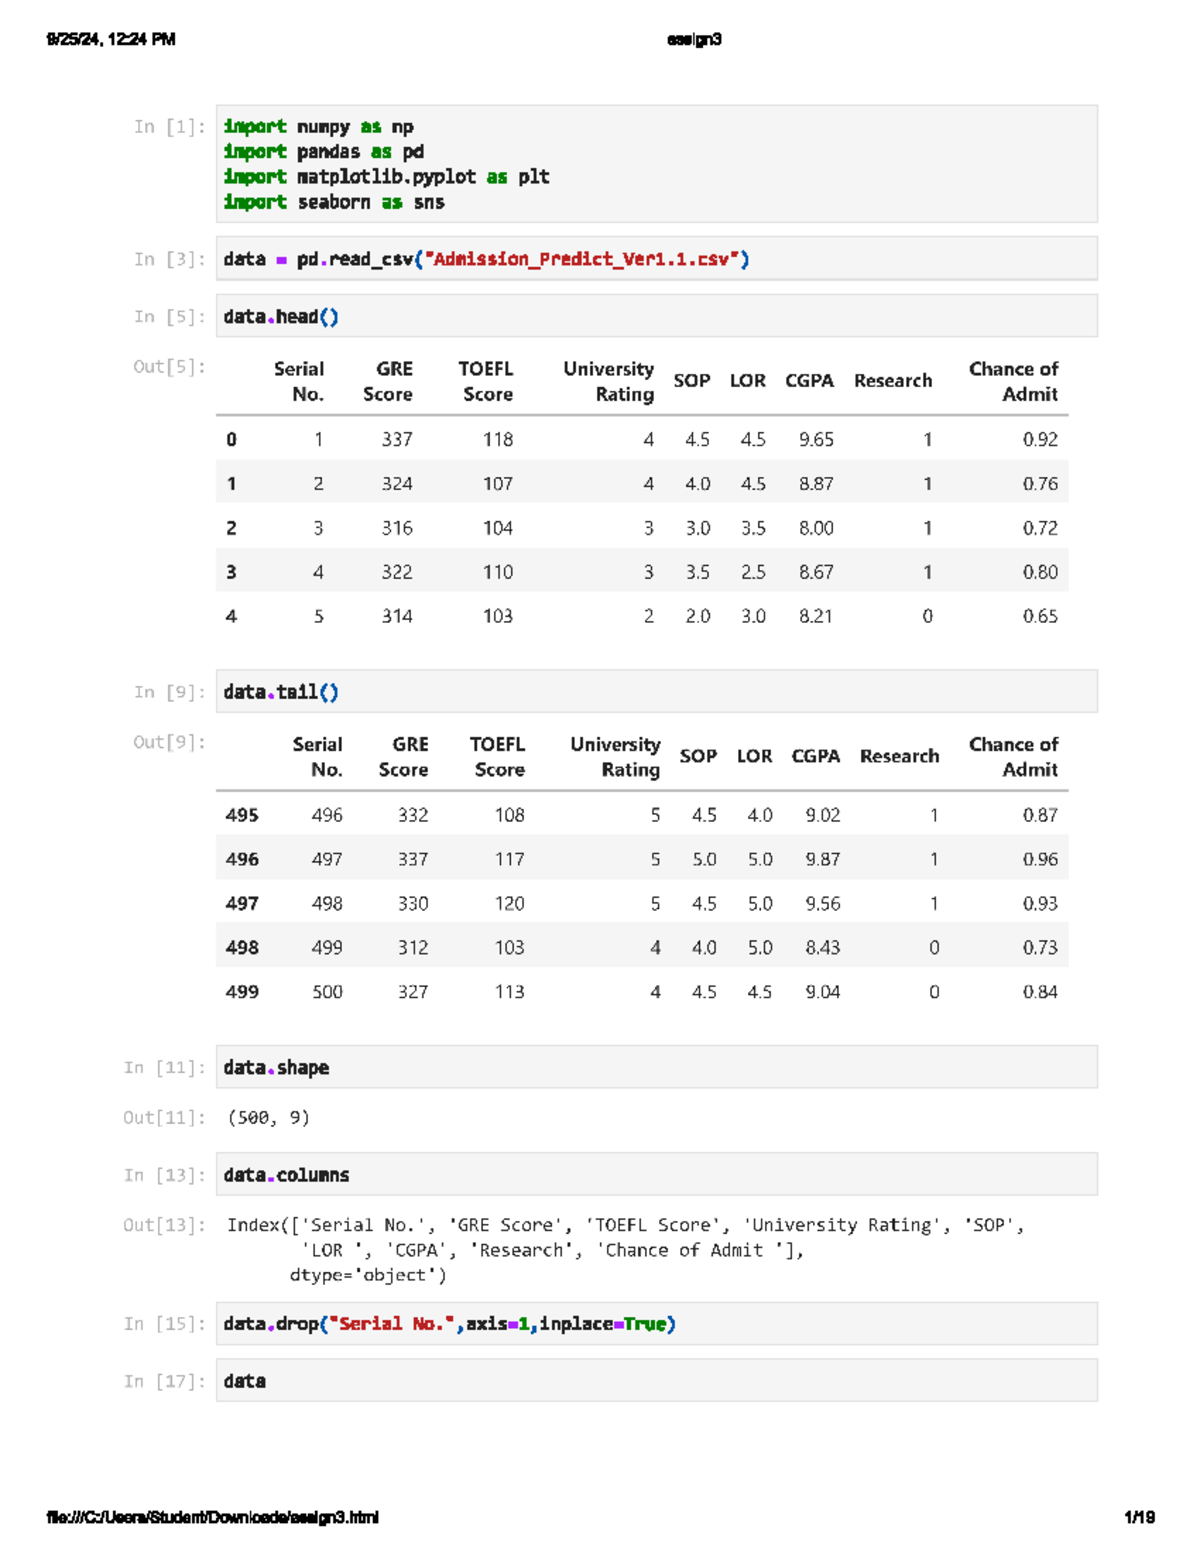Click the In [1] cell prompt
Screen dimensions: 1200x1553
(x=168, y=126)
